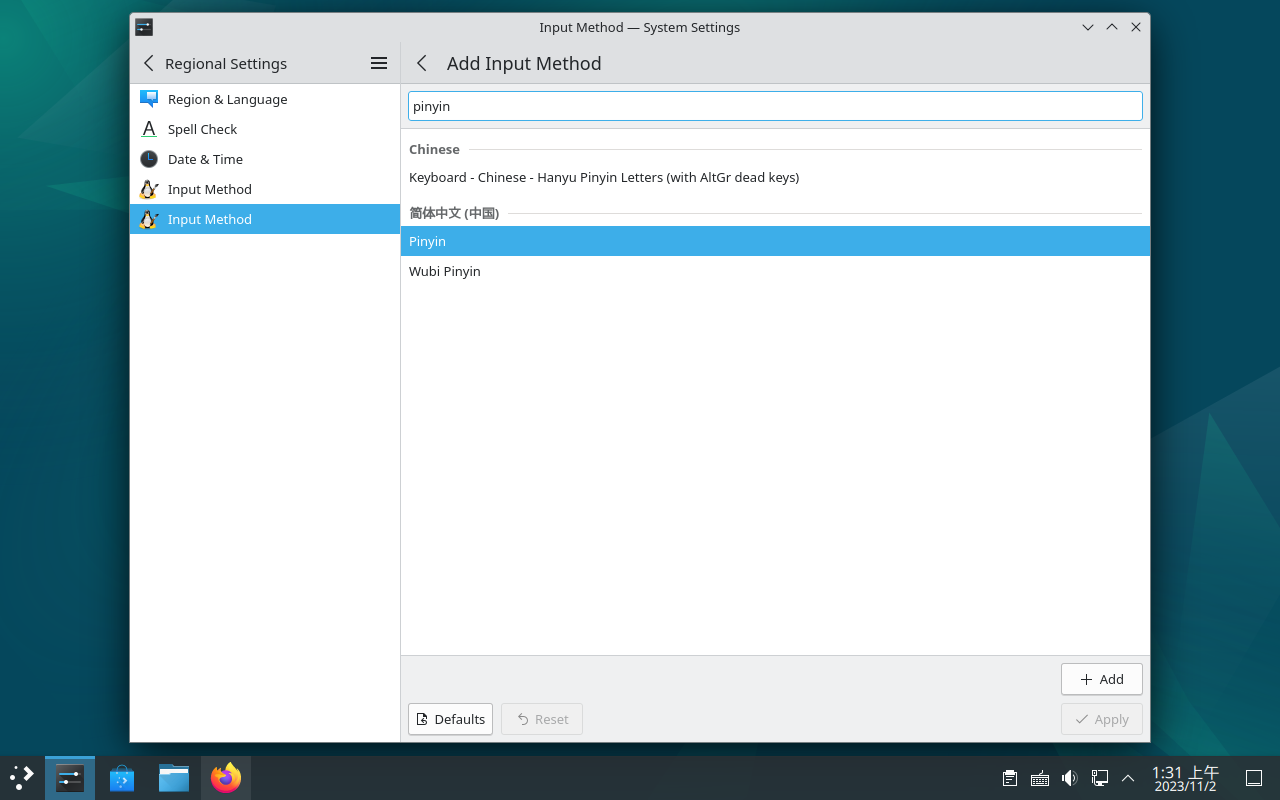Launch Firefox from the taskbar
This screenshot has height=800, width=1280.
click(x=226, y=777)
